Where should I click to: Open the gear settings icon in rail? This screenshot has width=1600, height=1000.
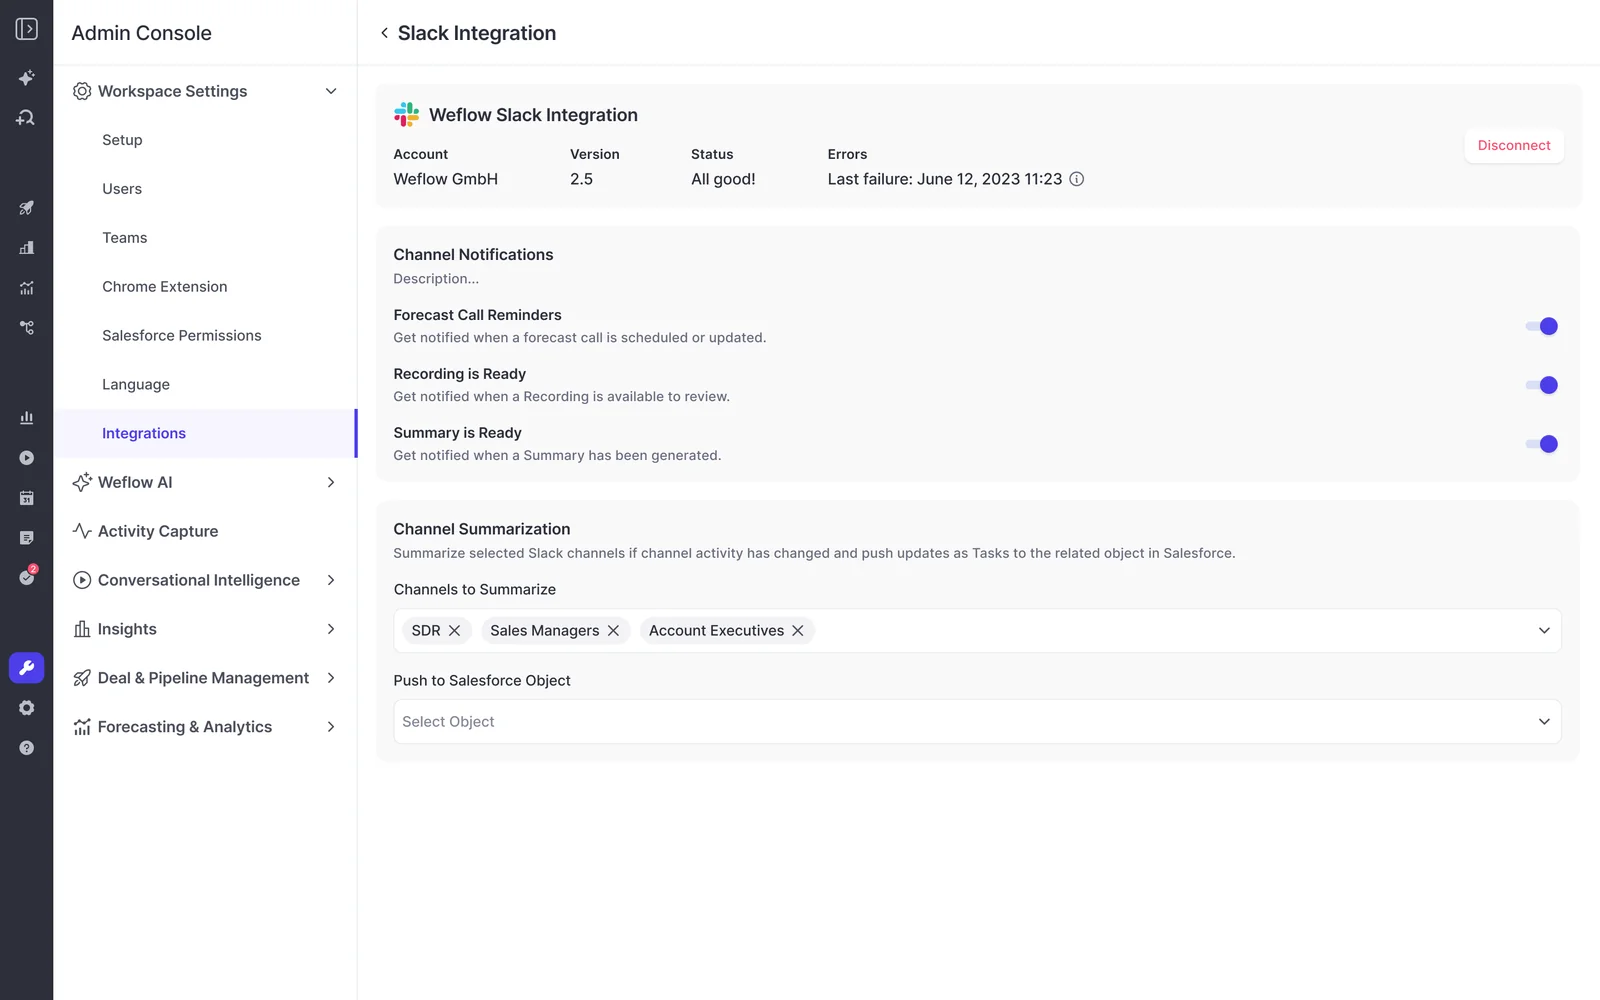coord(27,708)
